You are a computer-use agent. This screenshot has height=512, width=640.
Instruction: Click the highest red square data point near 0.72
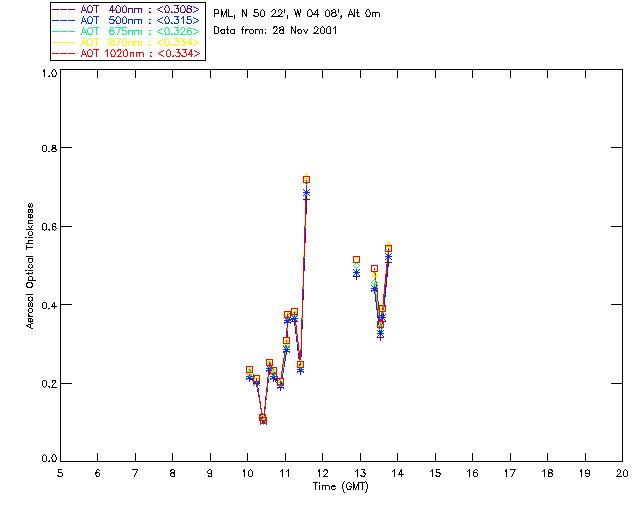pos(307,179)
